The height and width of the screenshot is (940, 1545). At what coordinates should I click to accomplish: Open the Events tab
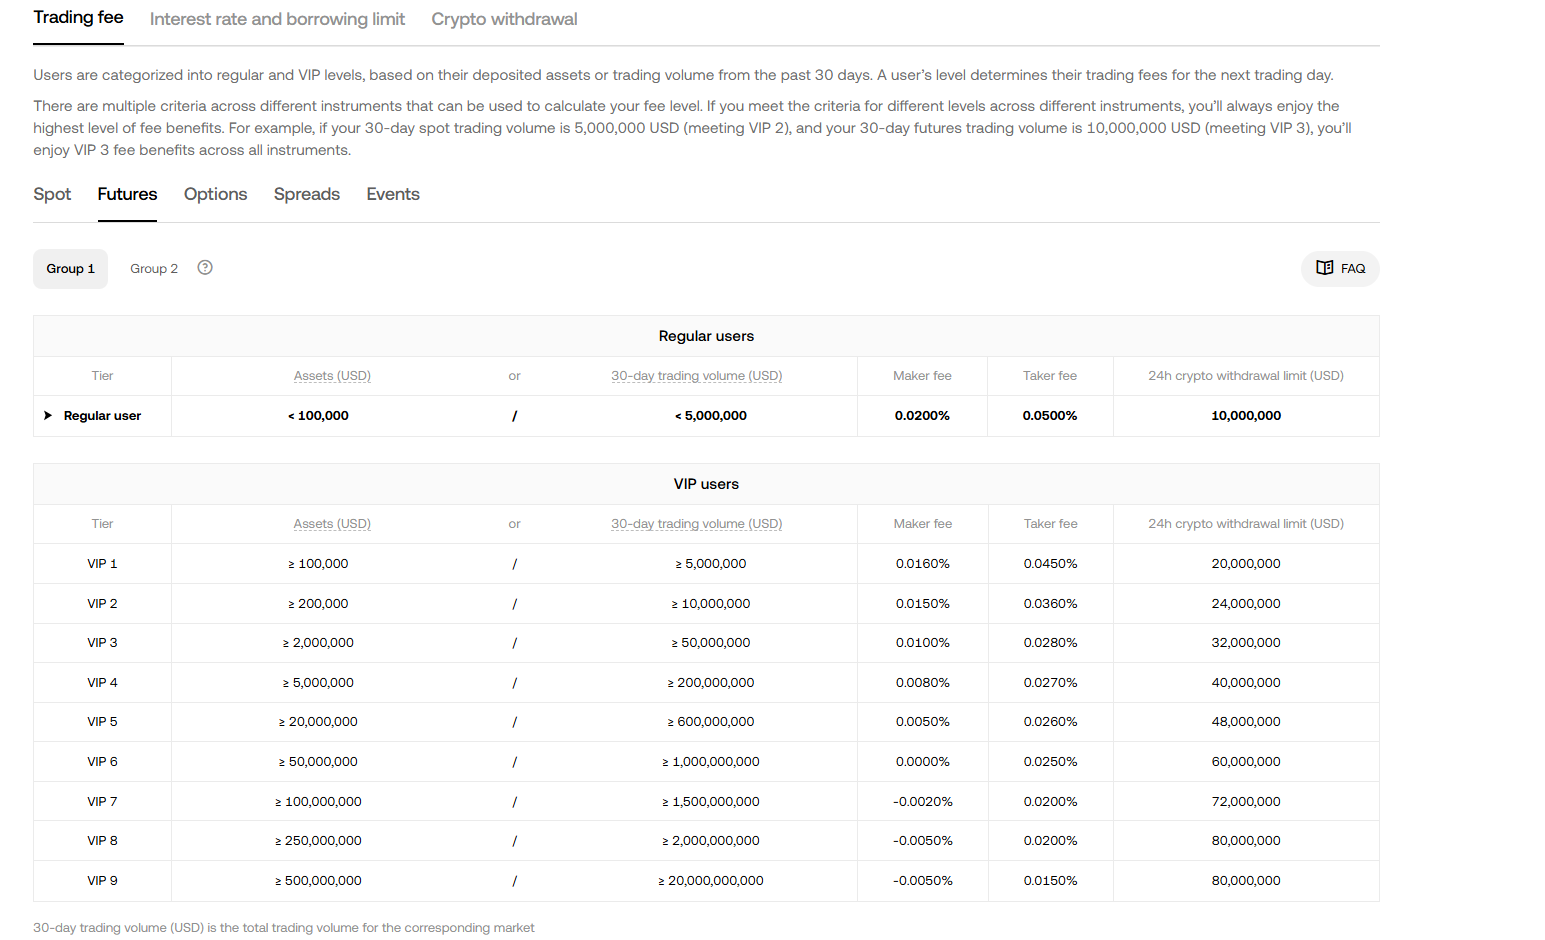click(x=393, y=194)
